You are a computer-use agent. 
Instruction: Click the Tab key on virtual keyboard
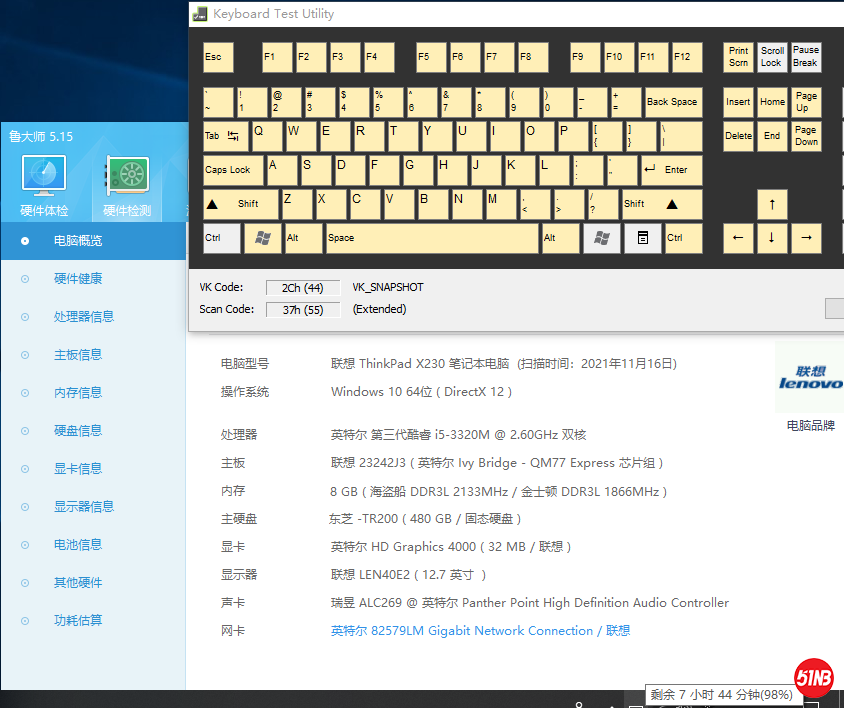tap(226, 136)
